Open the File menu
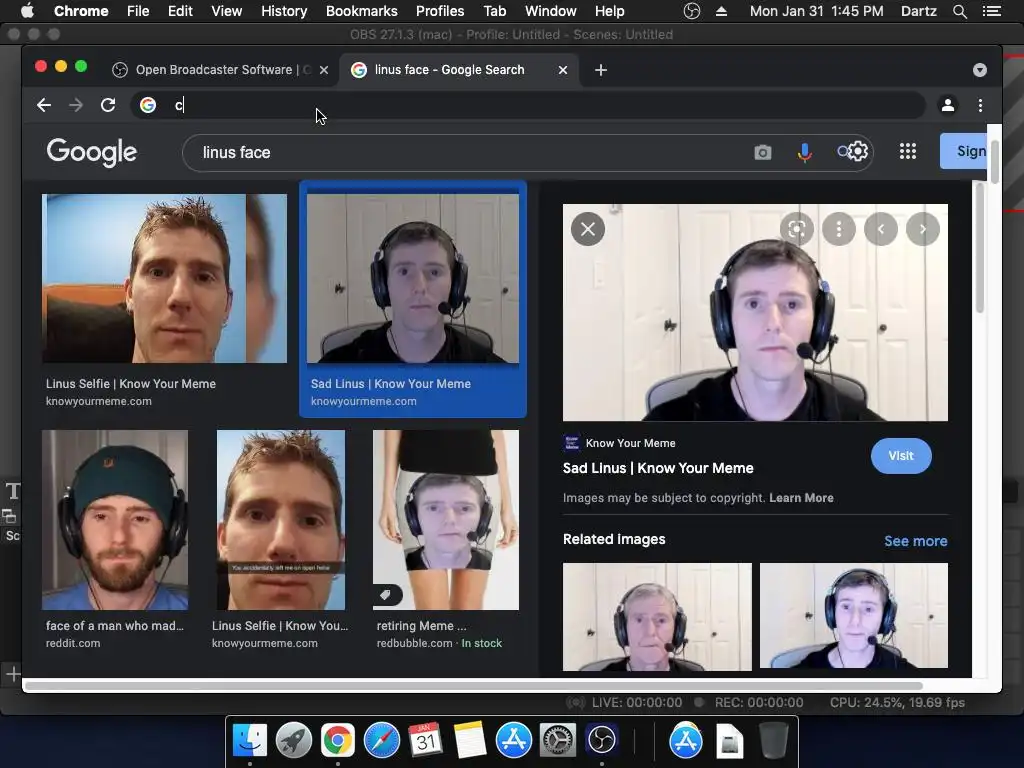The image size is (1024, 768). [x=138, y=11]
